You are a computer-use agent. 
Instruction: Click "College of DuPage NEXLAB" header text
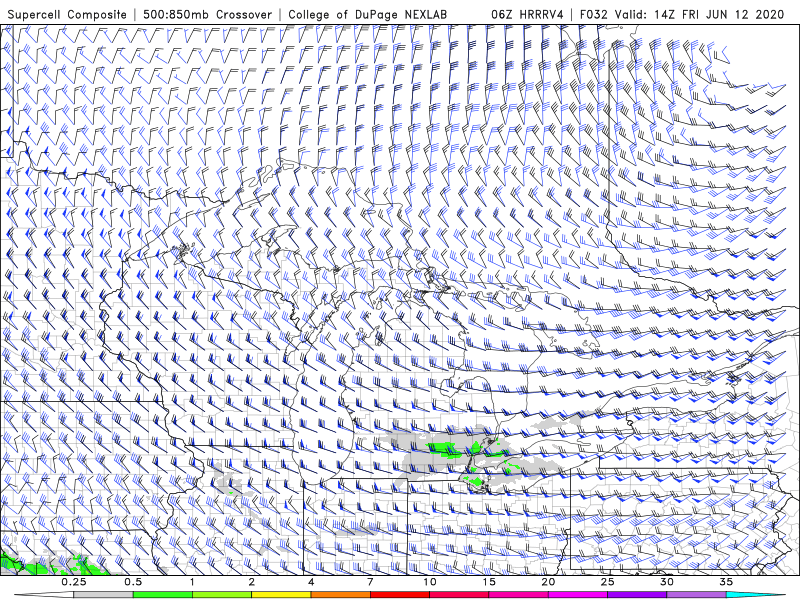(367, 14)
